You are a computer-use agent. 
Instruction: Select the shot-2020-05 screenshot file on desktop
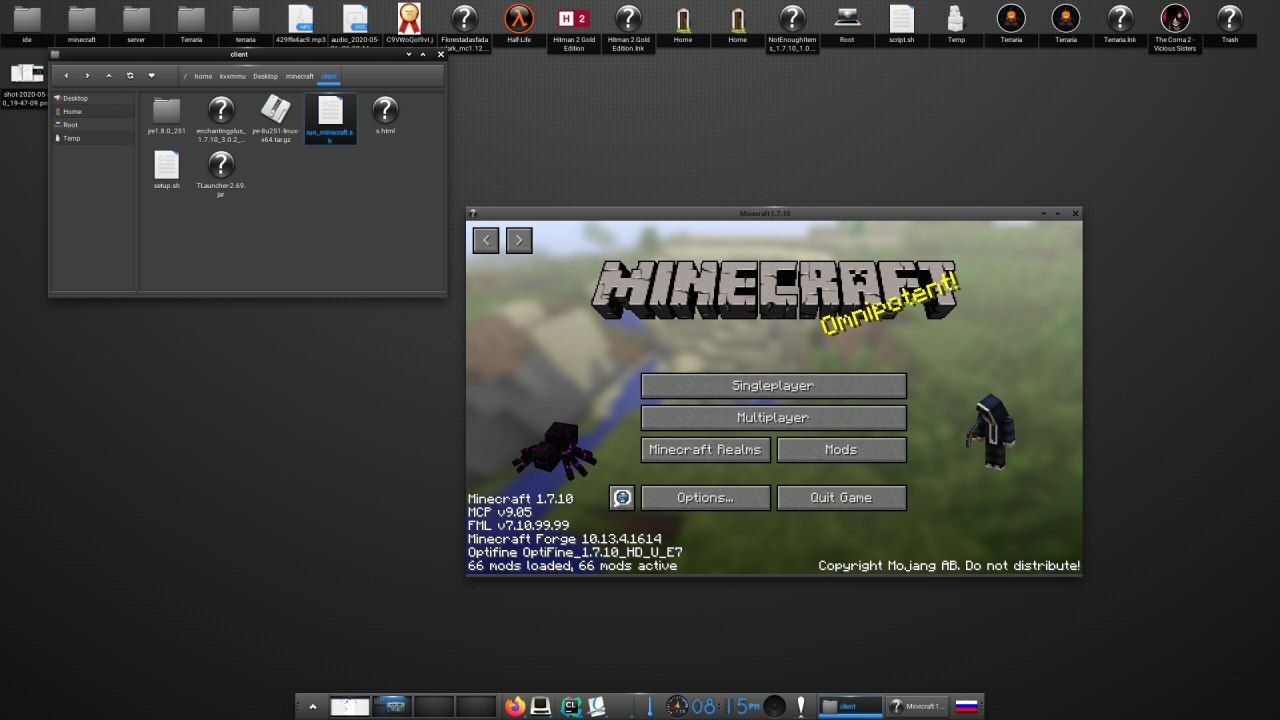[x=27, y=86]
